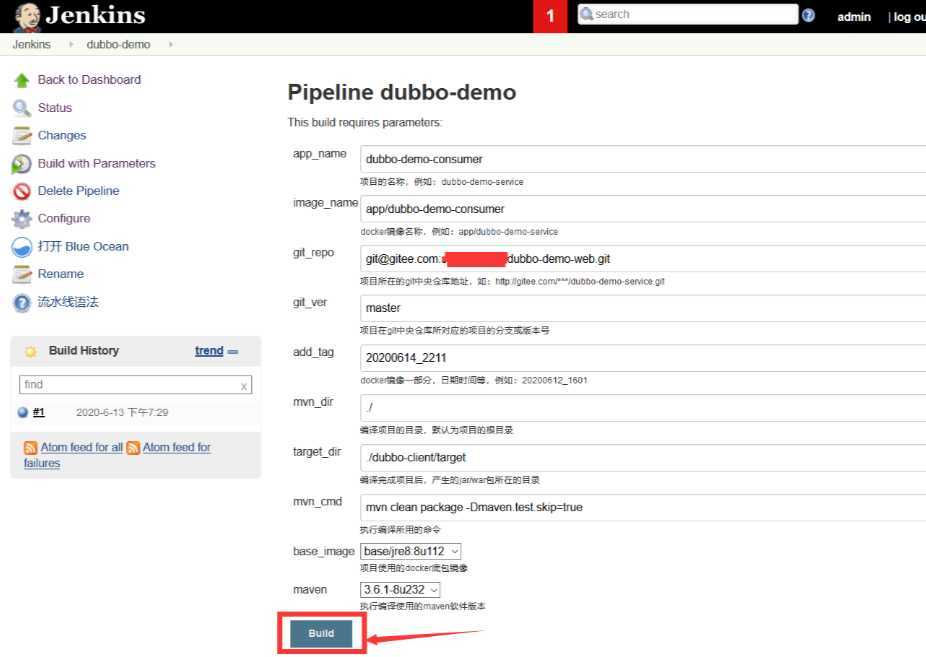The width and height of the screenshot is (926, 657).
Task: Open the base_image dropdown
Action: (x=410, y=551)
